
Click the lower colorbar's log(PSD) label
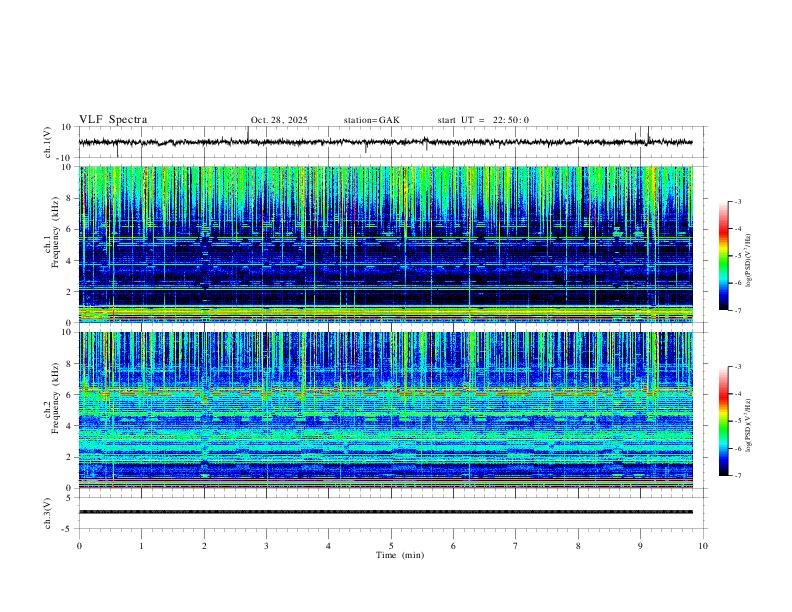749,425
